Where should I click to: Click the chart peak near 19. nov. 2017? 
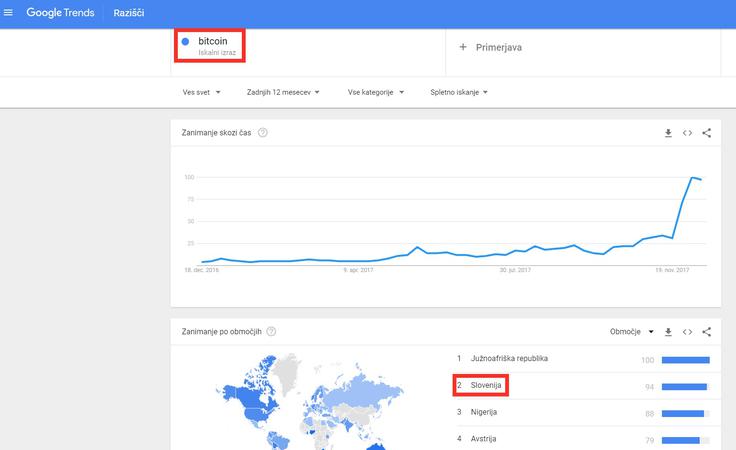pyautogui.click(x=692, y=177)
